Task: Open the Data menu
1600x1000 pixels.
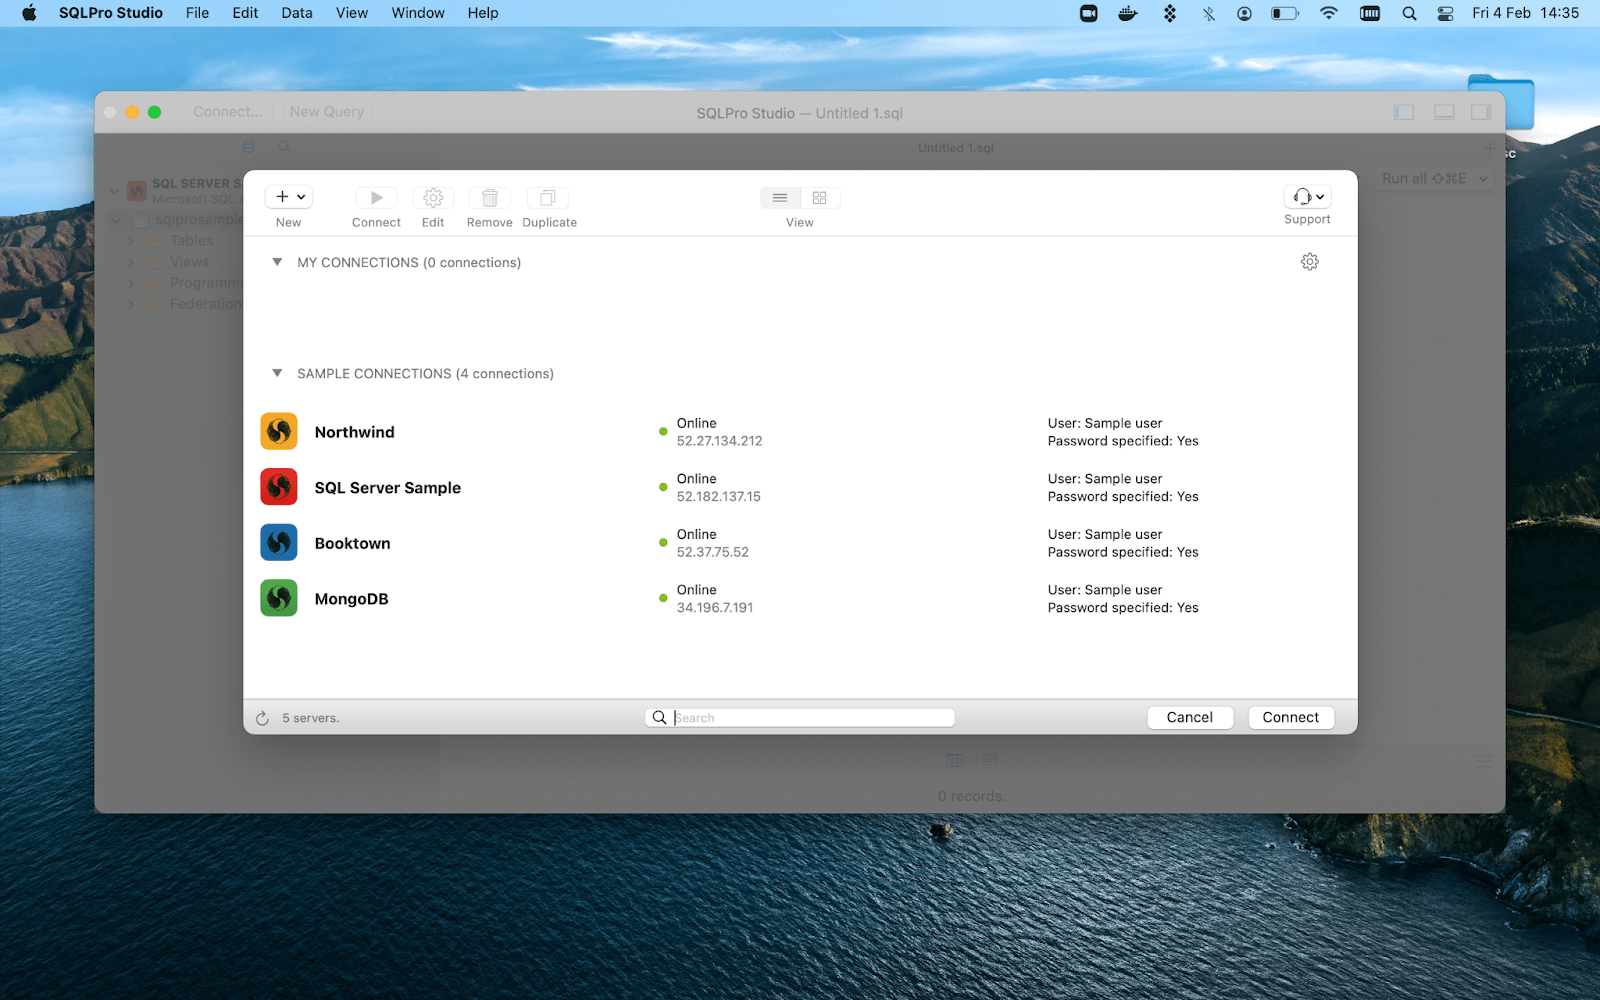Action: [x=296, y=13]
